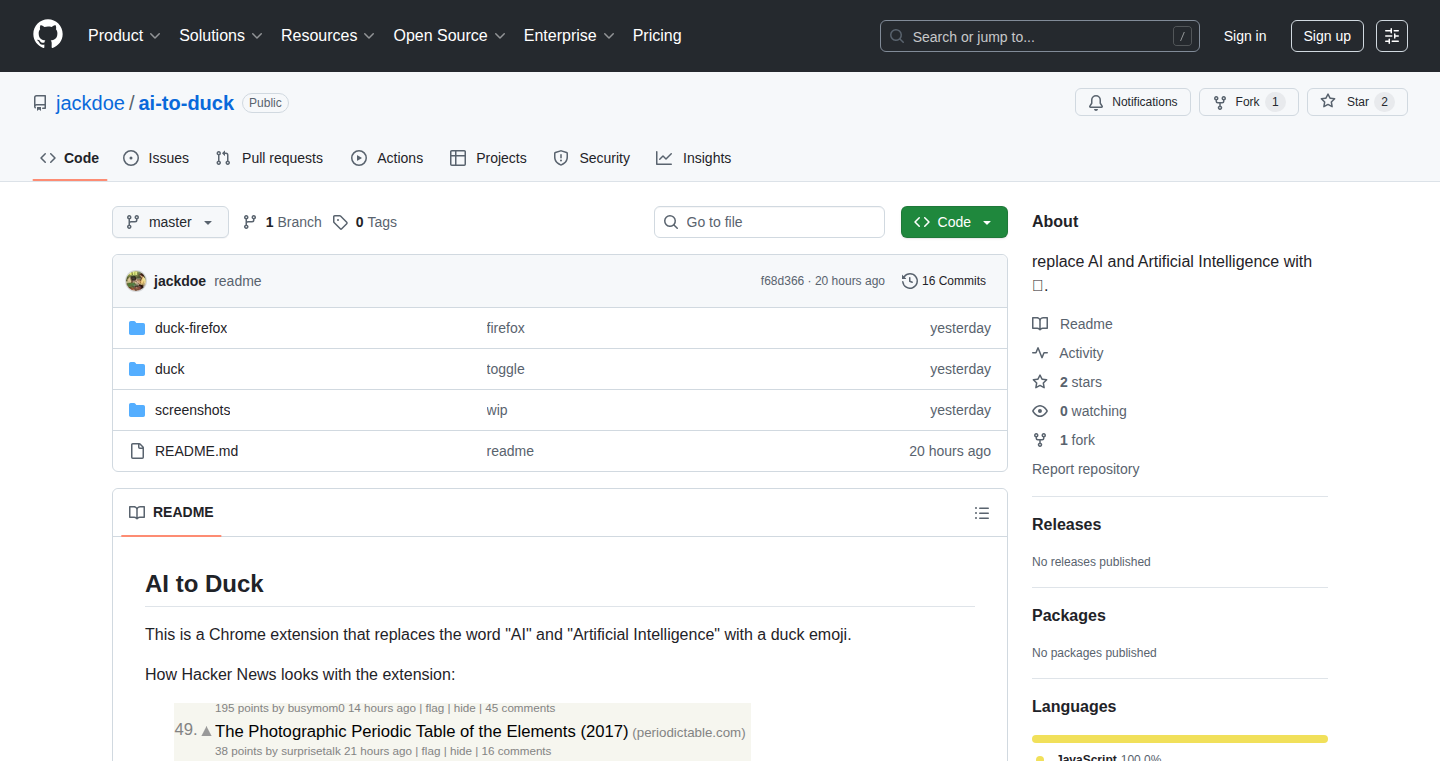Open the README.md file
Image resolution: width=1440 pixels, height=761 pixels.
(197, 451)
